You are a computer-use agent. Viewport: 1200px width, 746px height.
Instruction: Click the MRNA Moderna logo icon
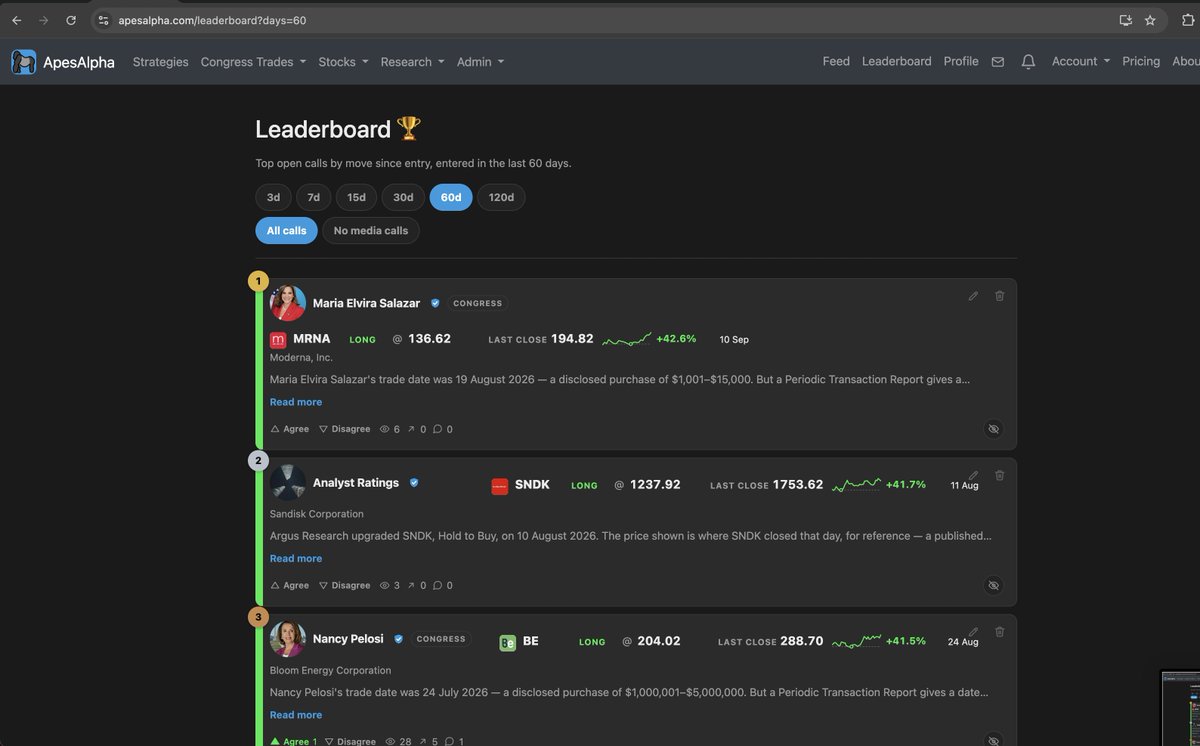tap(278, 340)
